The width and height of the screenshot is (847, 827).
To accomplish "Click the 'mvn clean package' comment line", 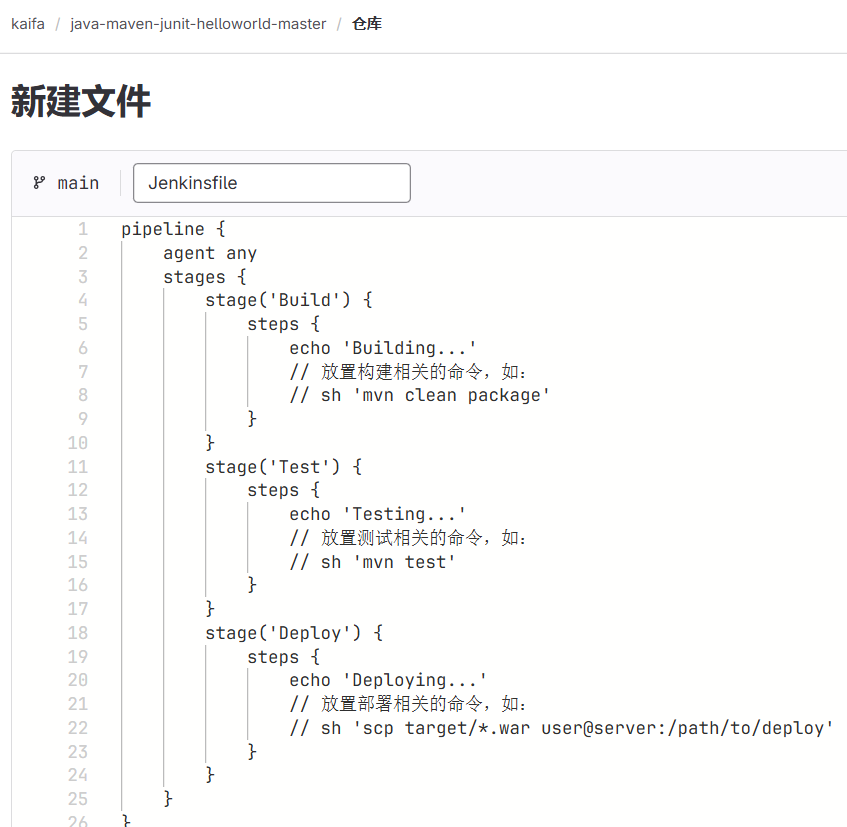I will point(420,395).
